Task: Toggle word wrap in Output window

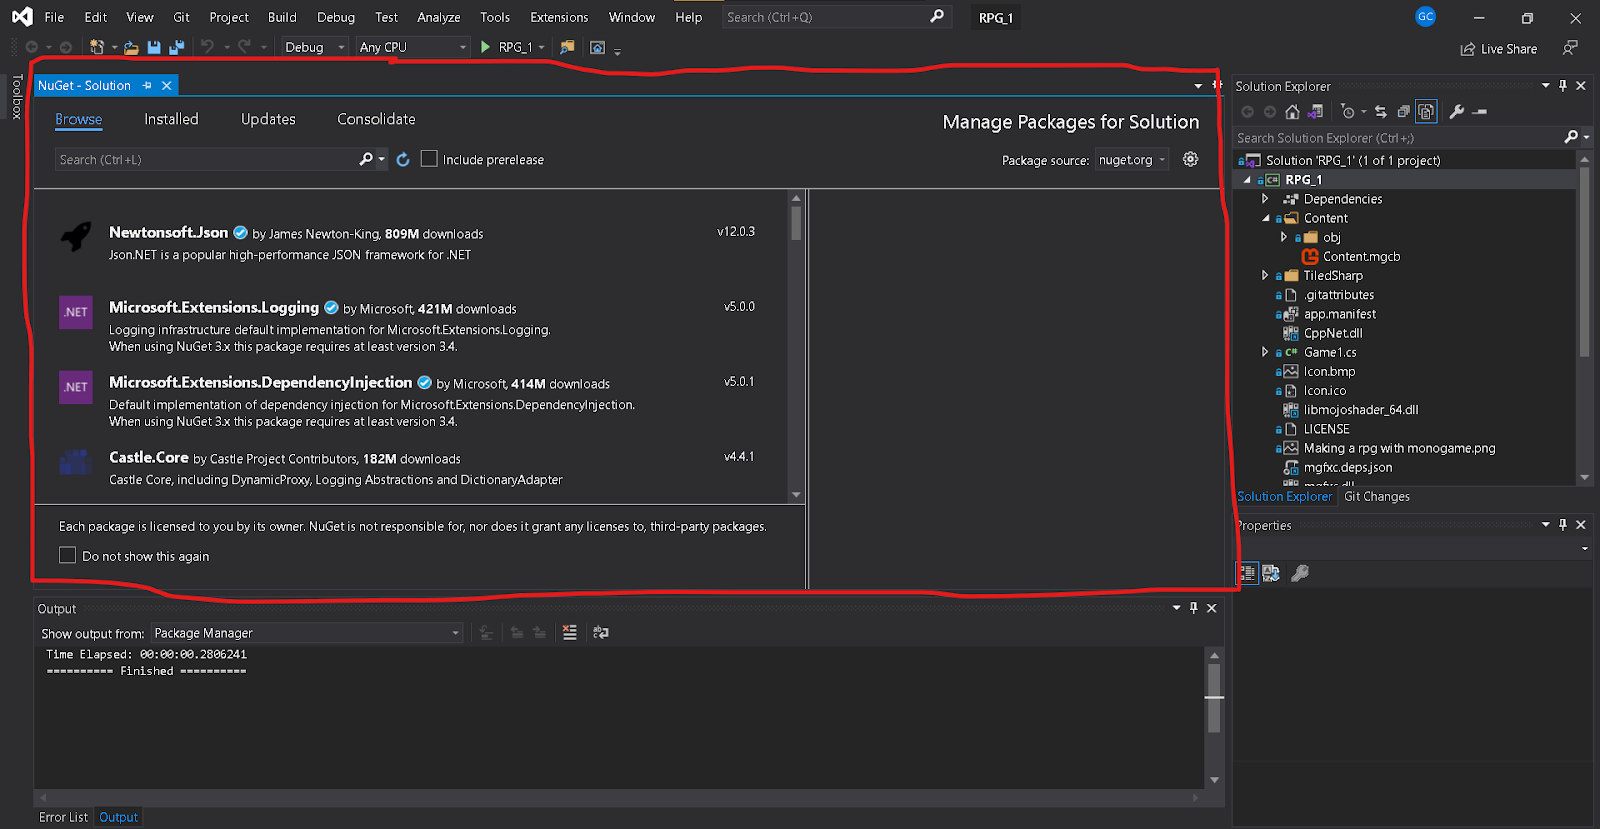Action: click(601, 632)
